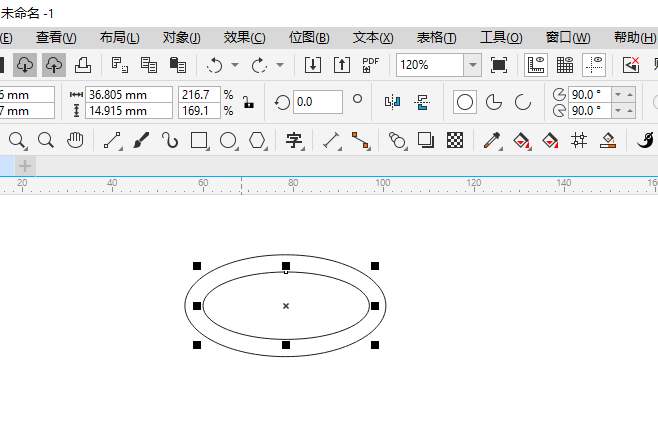Decrease the ending angle with down arrow

pyautogui.click(x=618, y=111)
